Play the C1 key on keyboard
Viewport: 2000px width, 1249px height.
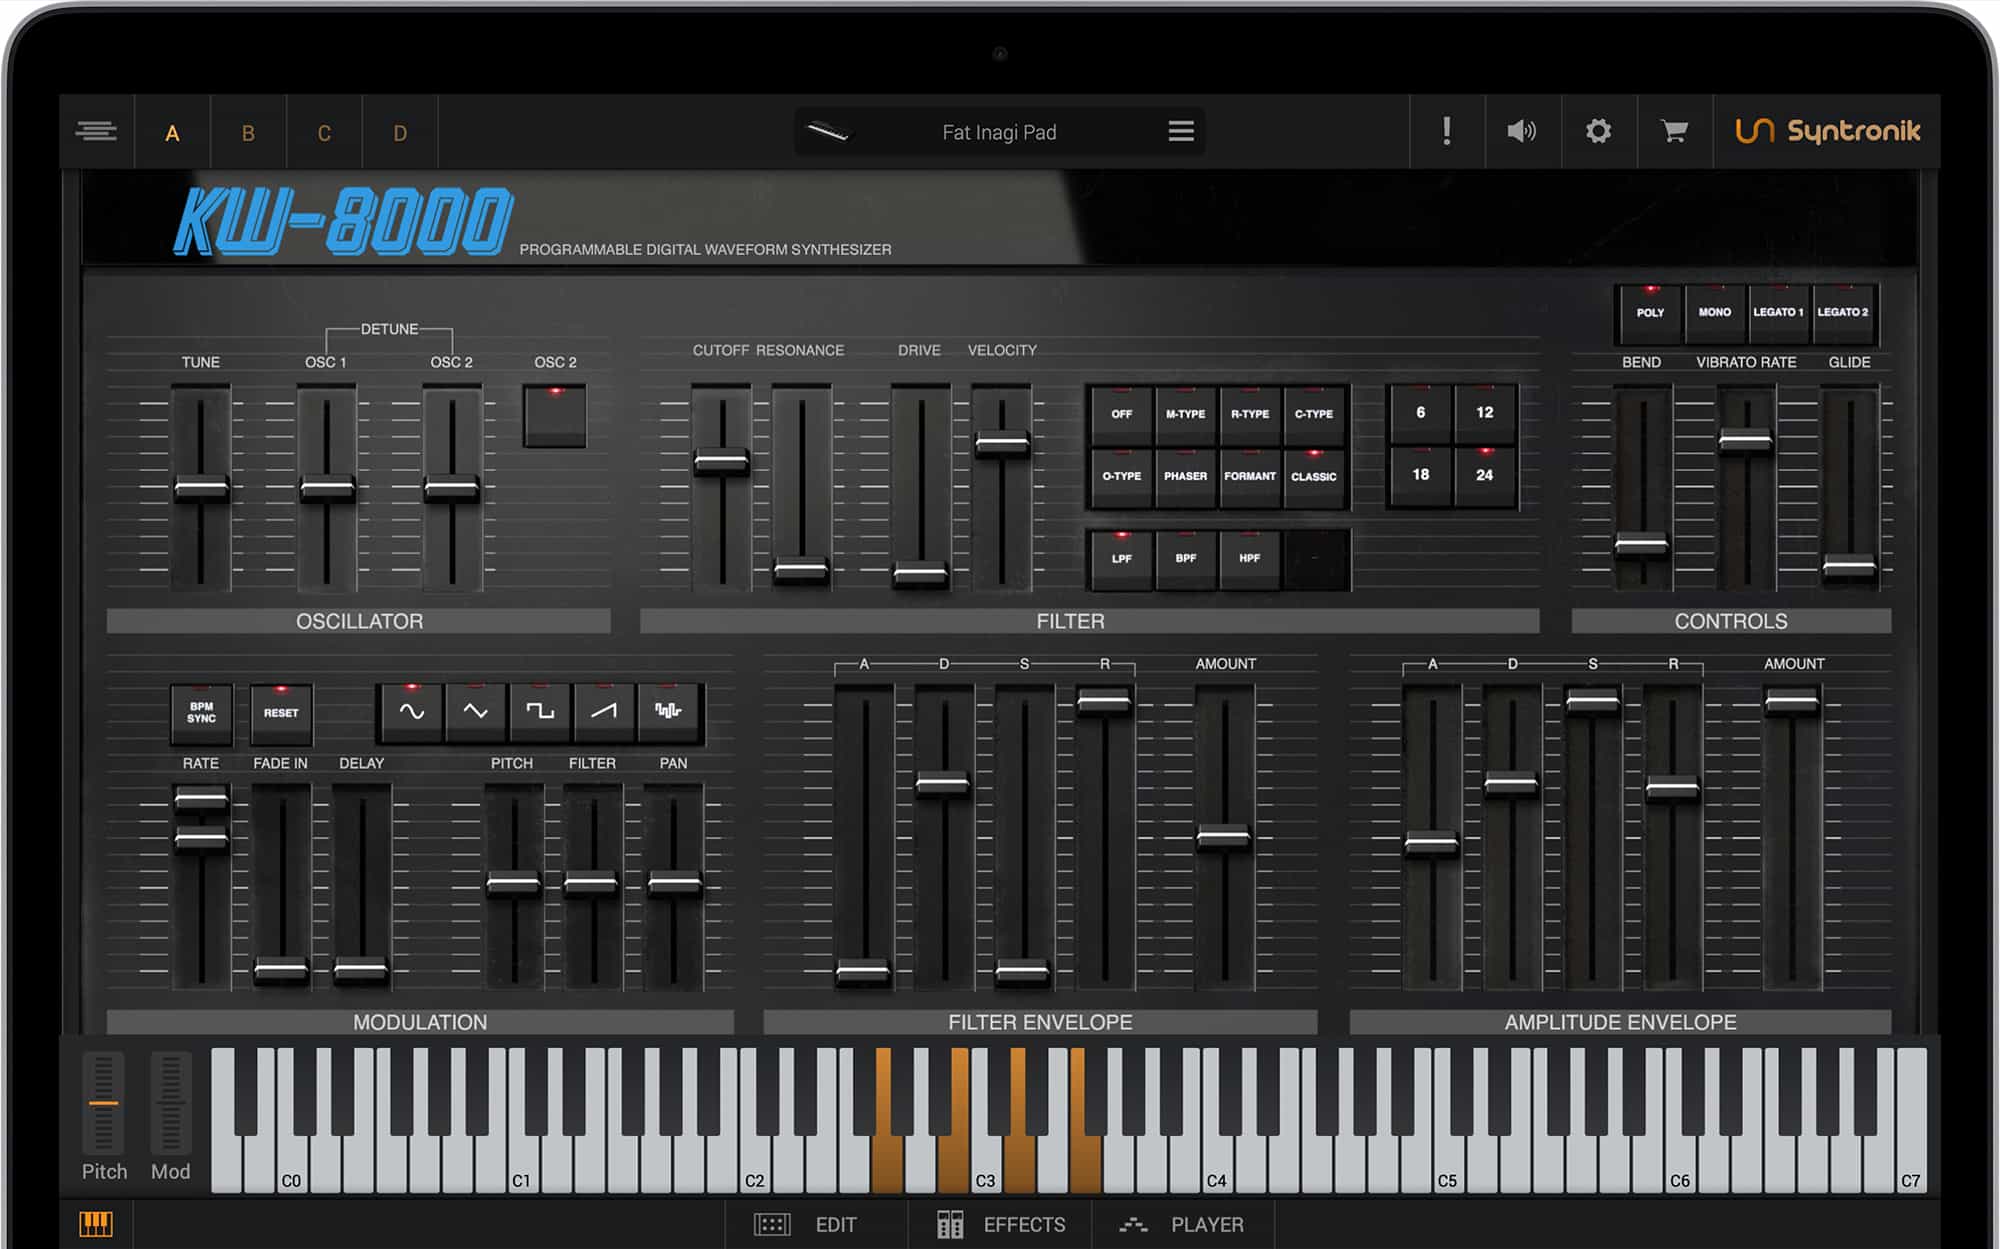[521, 1165]
